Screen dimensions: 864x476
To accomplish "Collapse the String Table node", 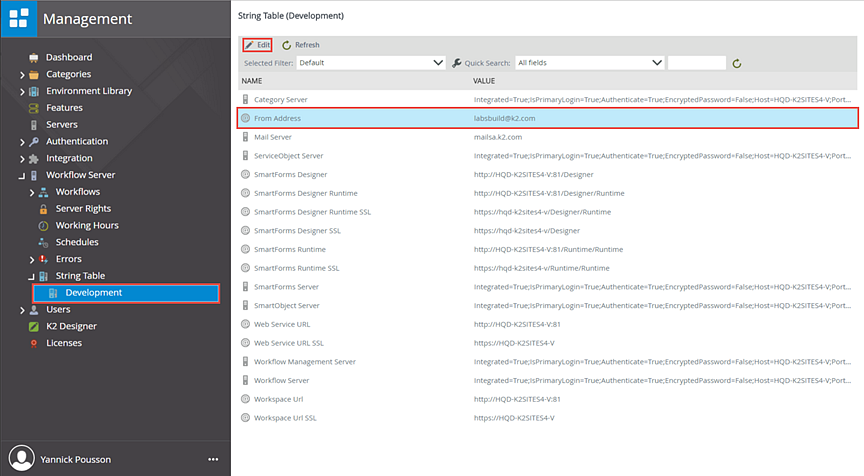I will (x=31, y=277).
